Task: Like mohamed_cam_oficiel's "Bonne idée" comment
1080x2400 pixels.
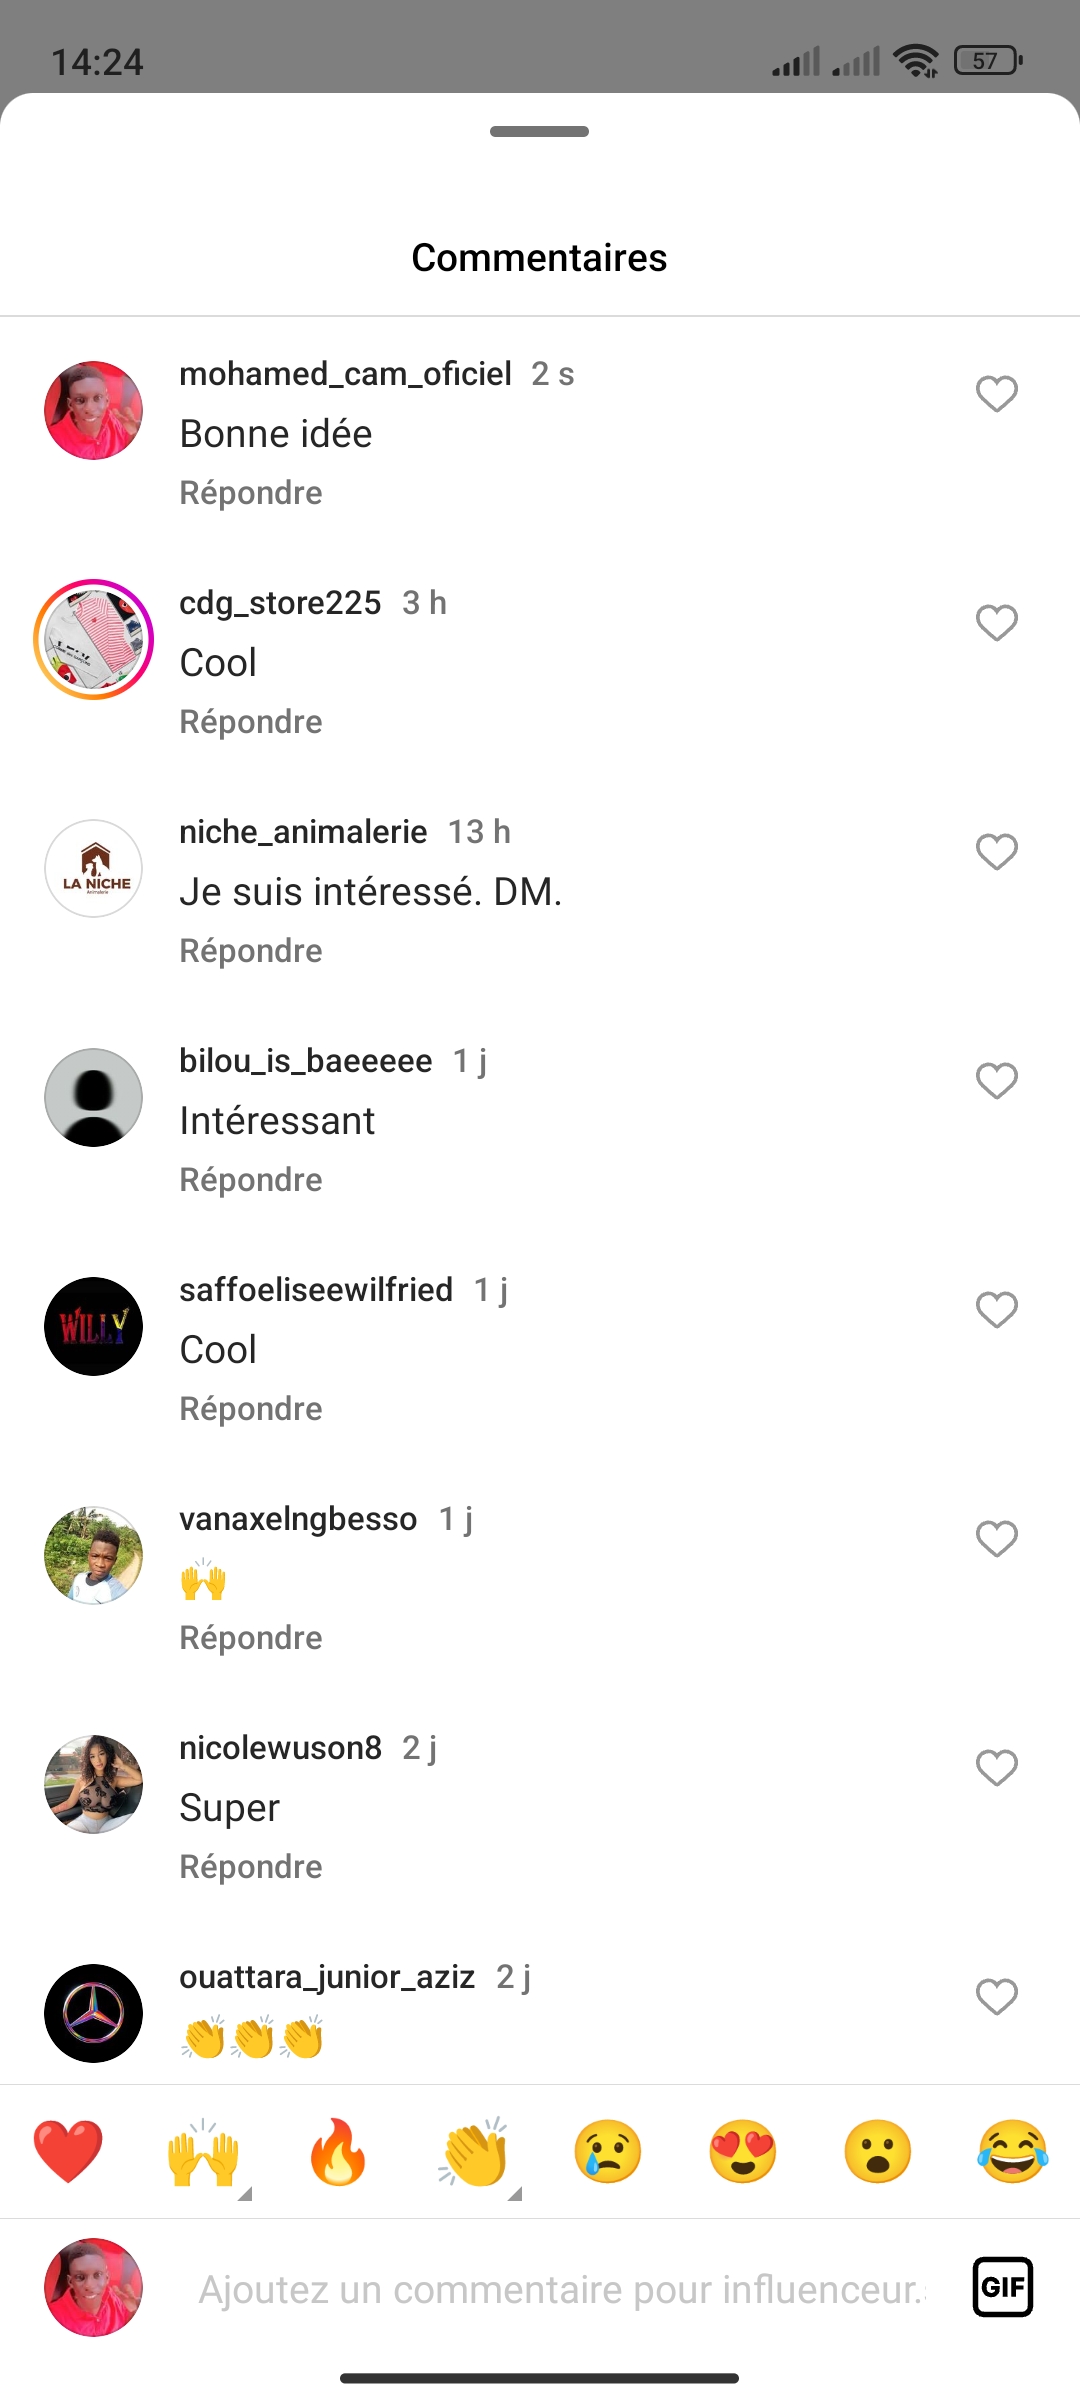Action: coord(996,394)
